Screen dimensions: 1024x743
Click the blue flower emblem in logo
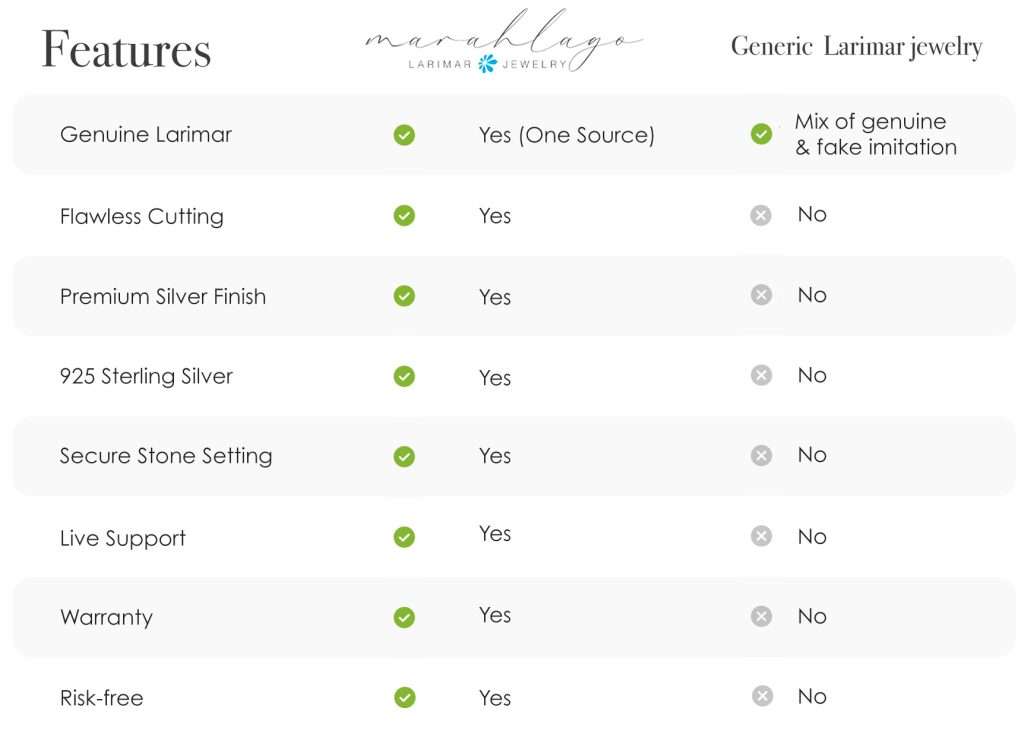click(487, 64)
